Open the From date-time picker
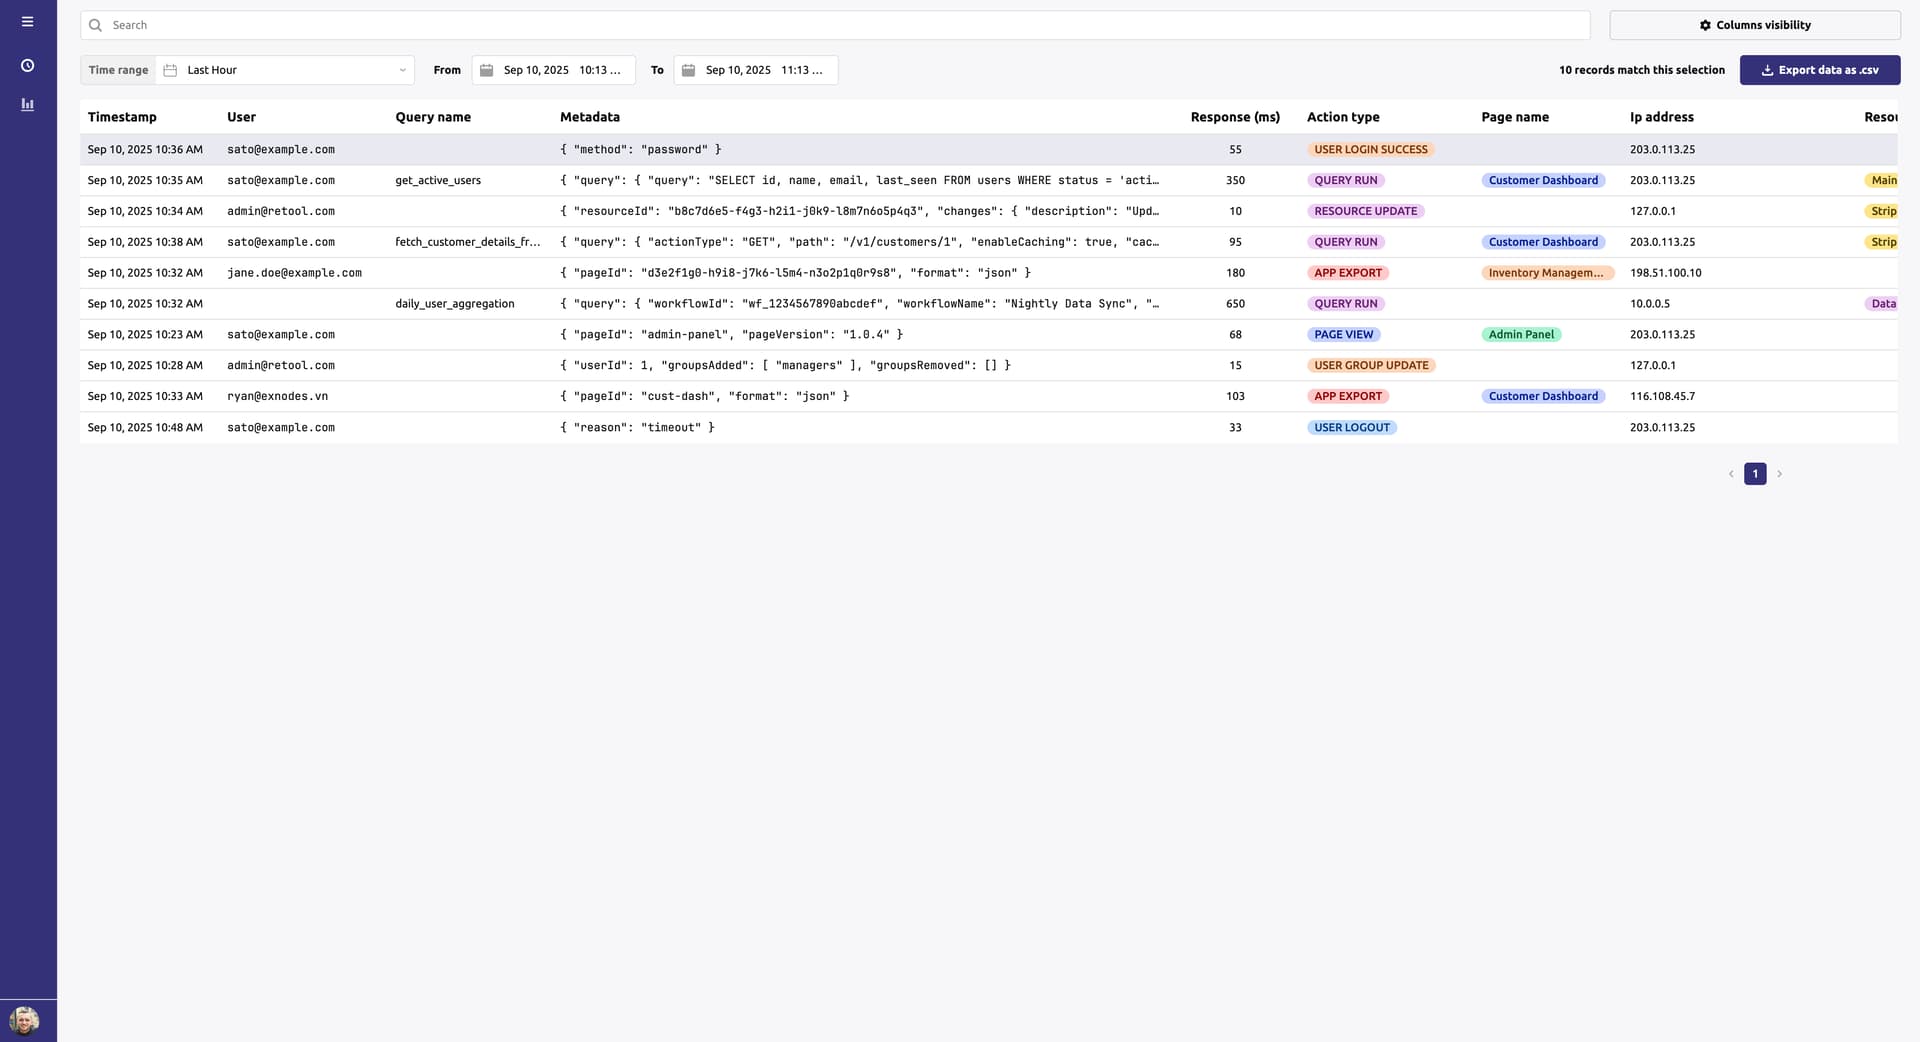Viewport: 1920px width, 1042px height. point(562,70)
